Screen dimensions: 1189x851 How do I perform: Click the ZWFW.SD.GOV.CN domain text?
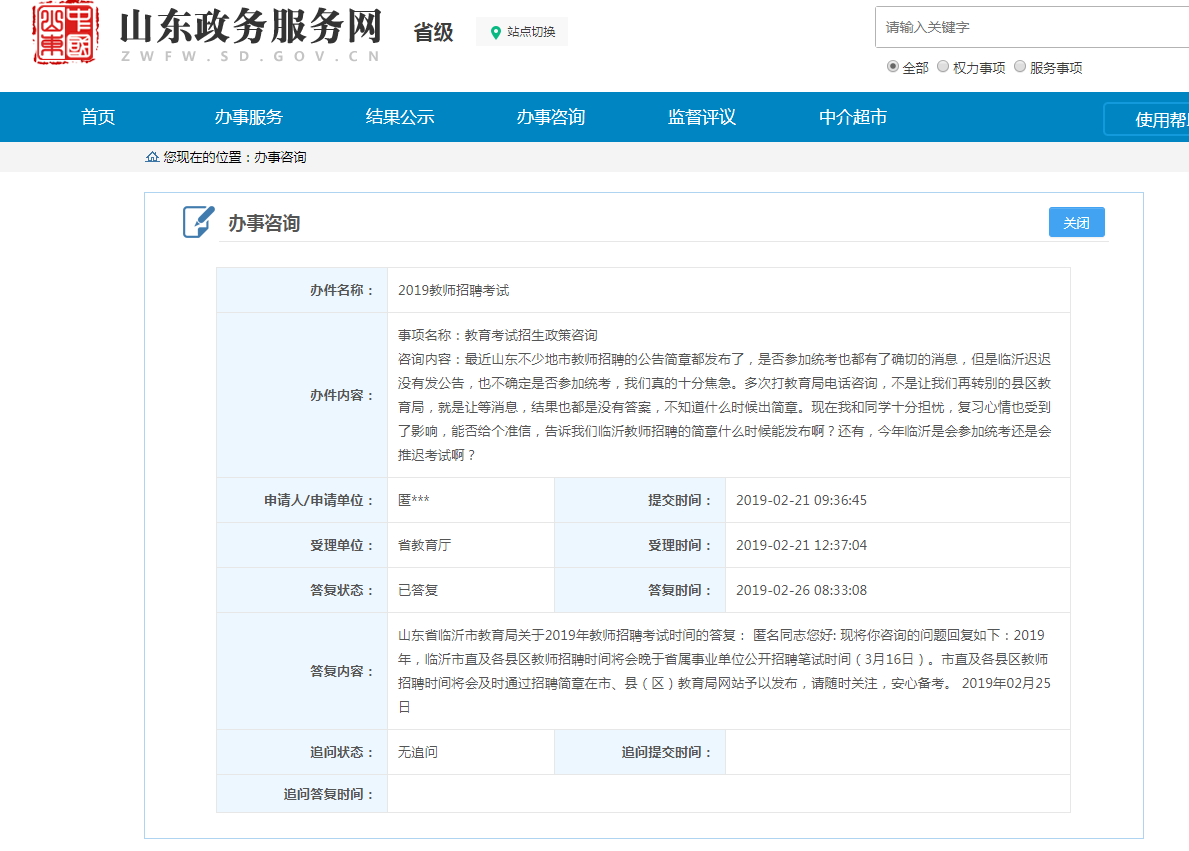[250, 56]
